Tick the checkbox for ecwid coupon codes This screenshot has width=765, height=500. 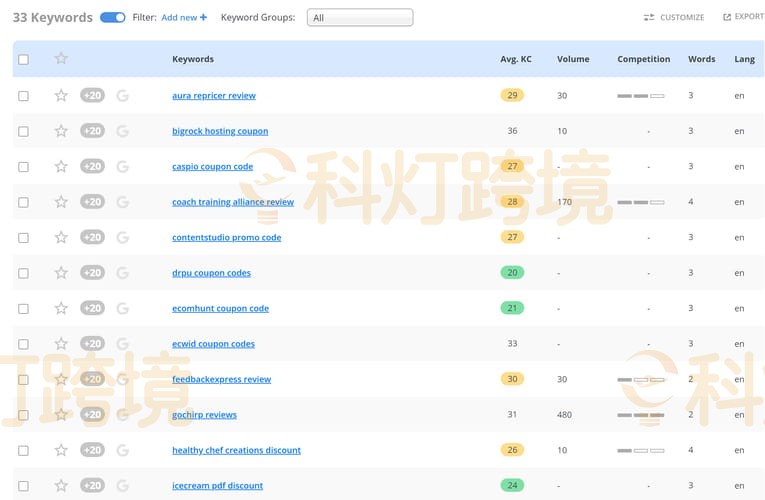point(24,344)
